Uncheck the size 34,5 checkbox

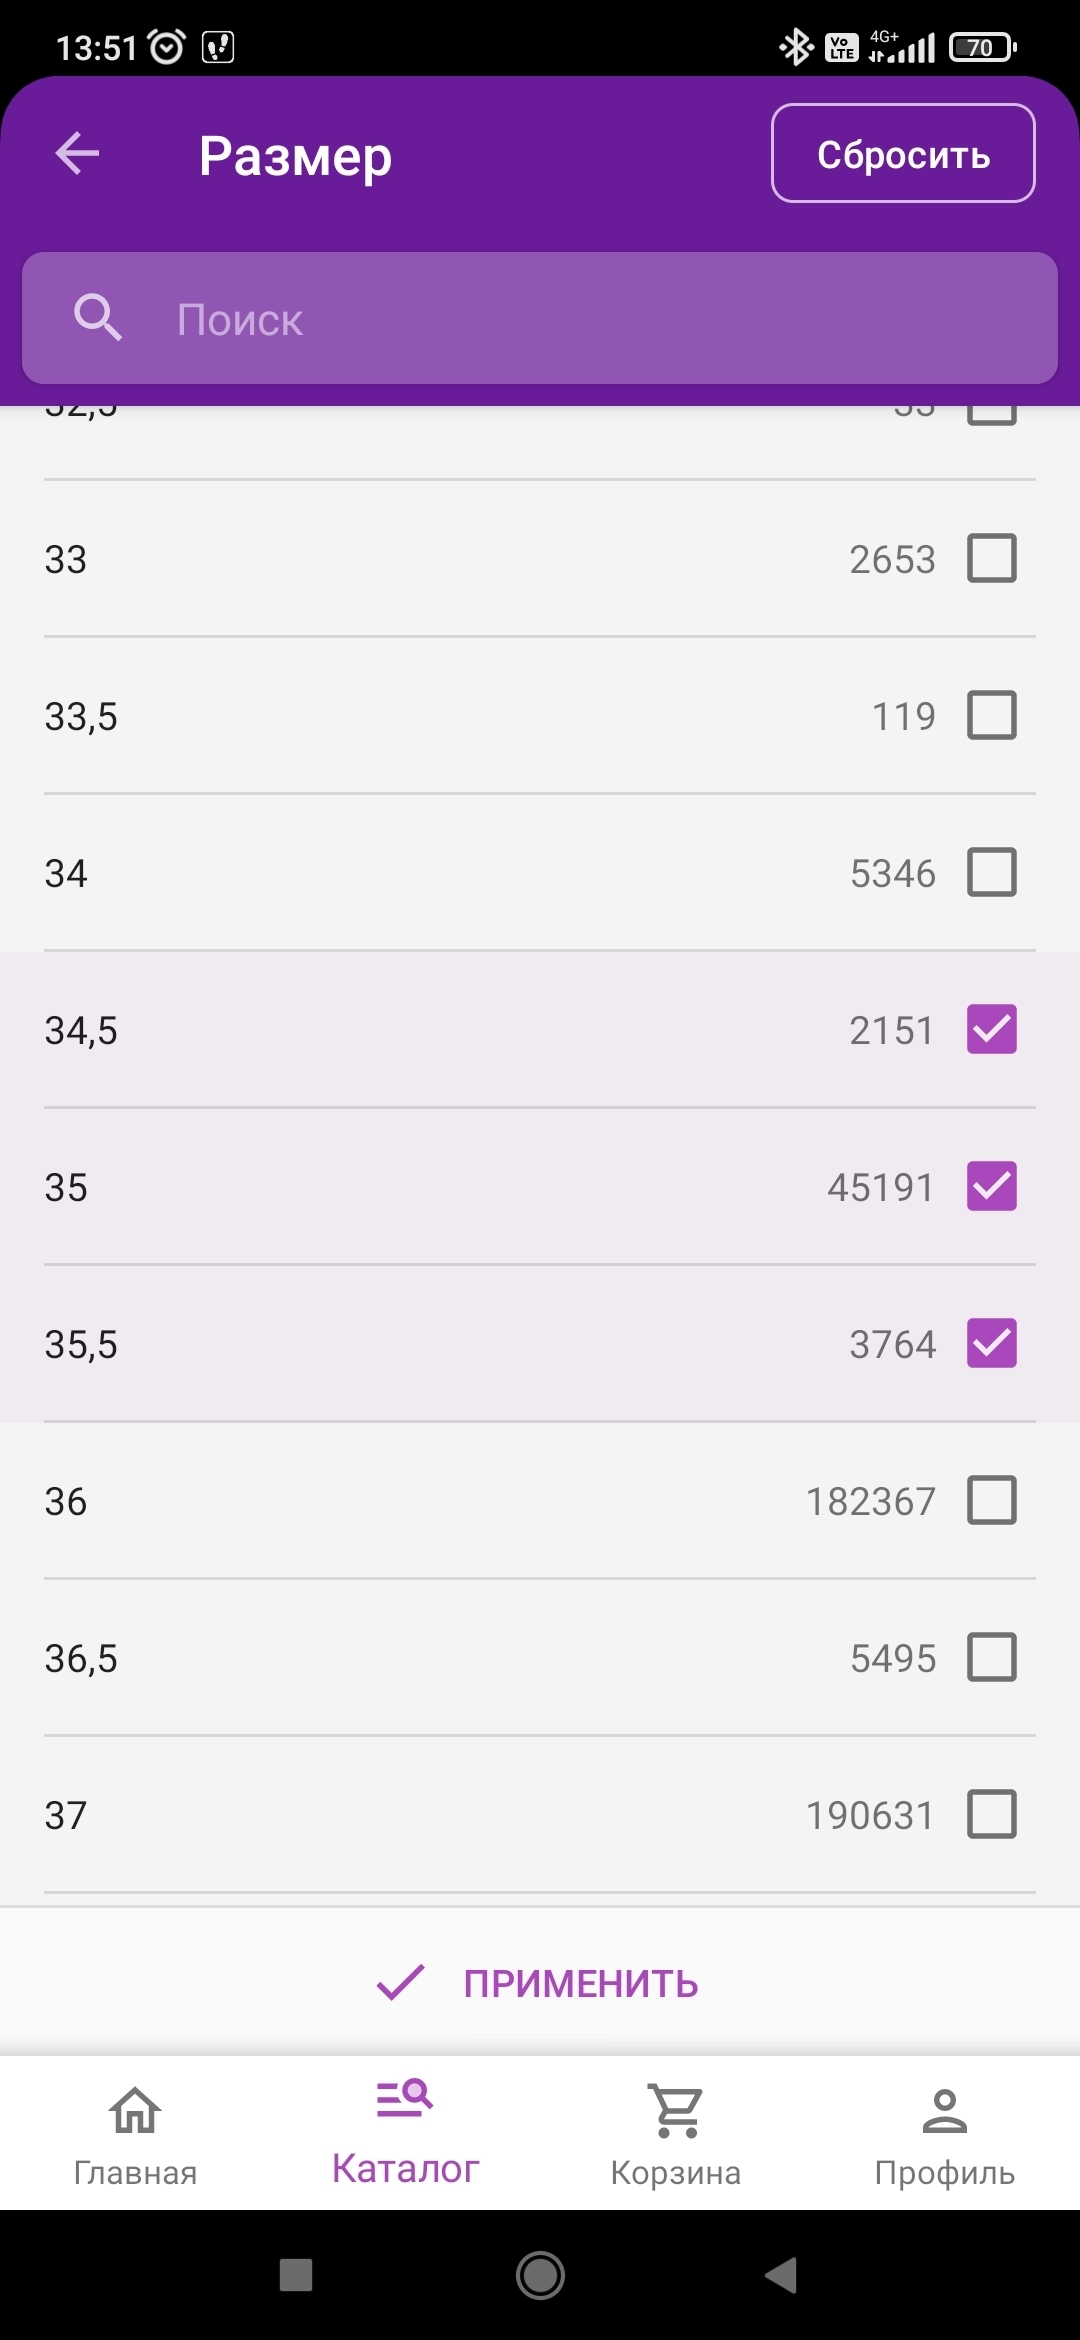pyautogui.click(x=991, y=1030)
